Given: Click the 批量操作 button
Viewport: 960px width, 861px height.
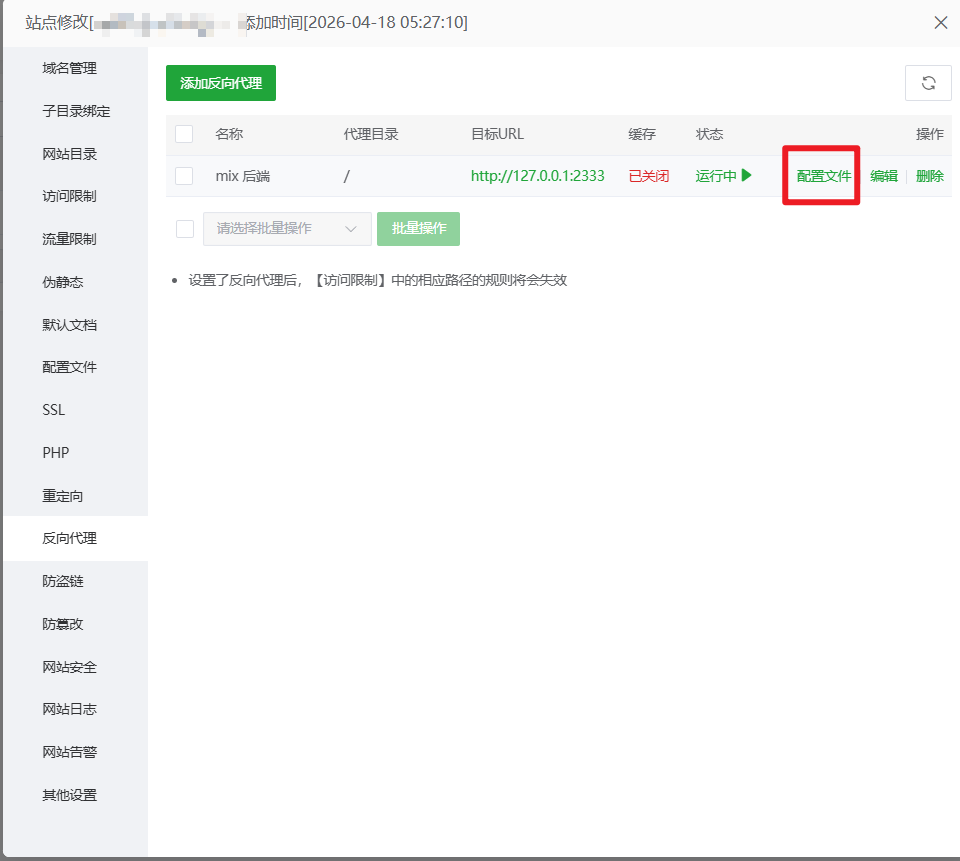Looking at the screenshot, I should [x=418, y=229].
